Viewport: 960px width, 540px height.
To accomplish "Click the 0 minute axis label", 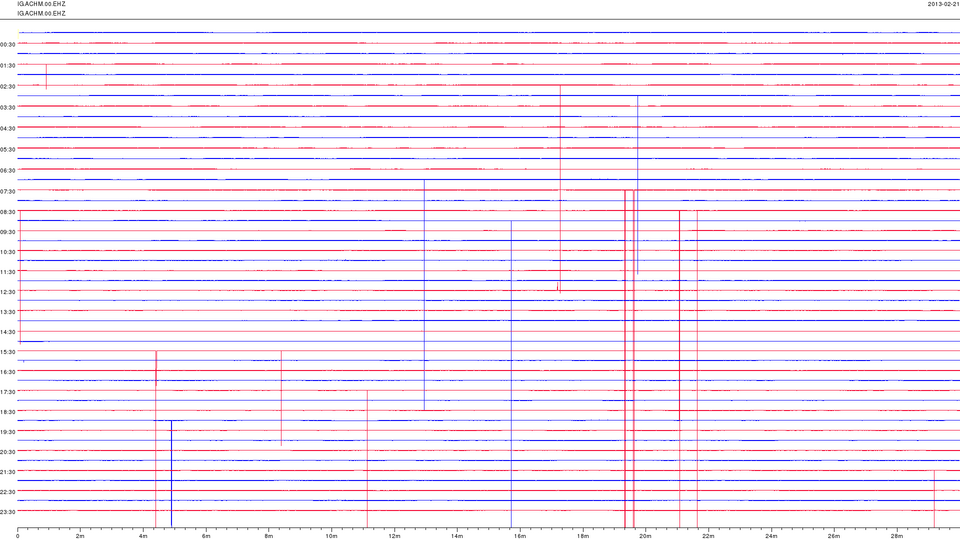I will (x=18, y=536).
